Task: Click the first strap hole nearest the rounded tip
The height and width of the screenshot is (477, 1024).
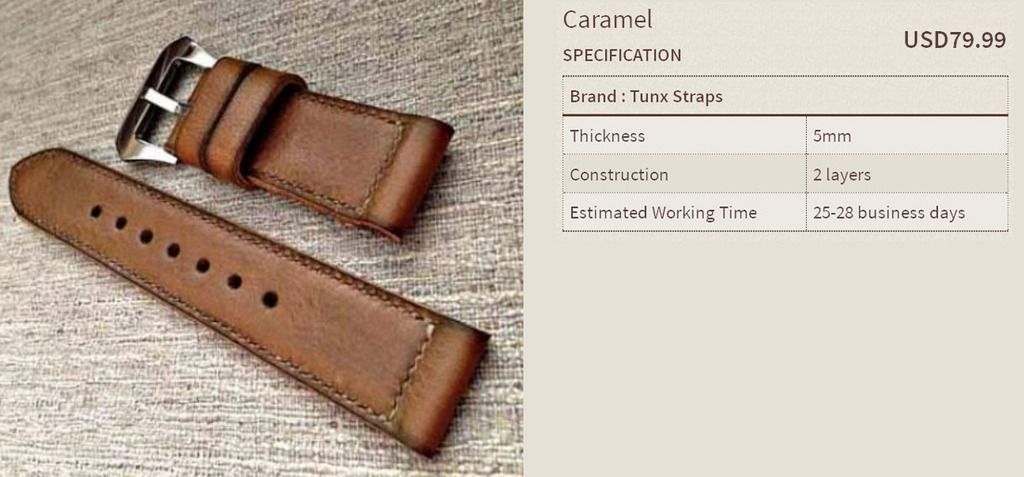Action: tap(96, 211)
